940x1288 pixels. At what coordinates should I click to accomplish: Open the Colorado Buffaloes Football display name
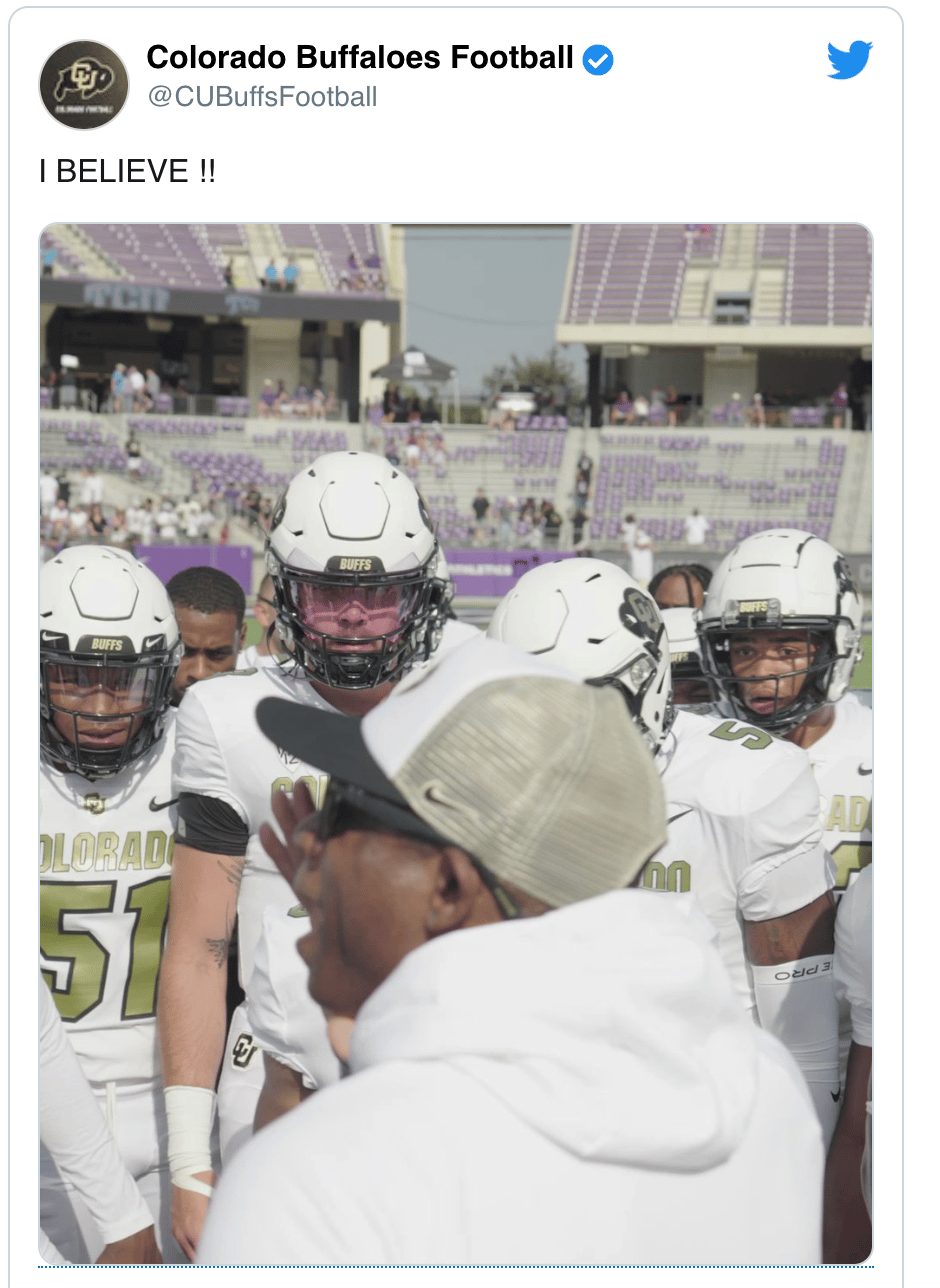(360, 58)
